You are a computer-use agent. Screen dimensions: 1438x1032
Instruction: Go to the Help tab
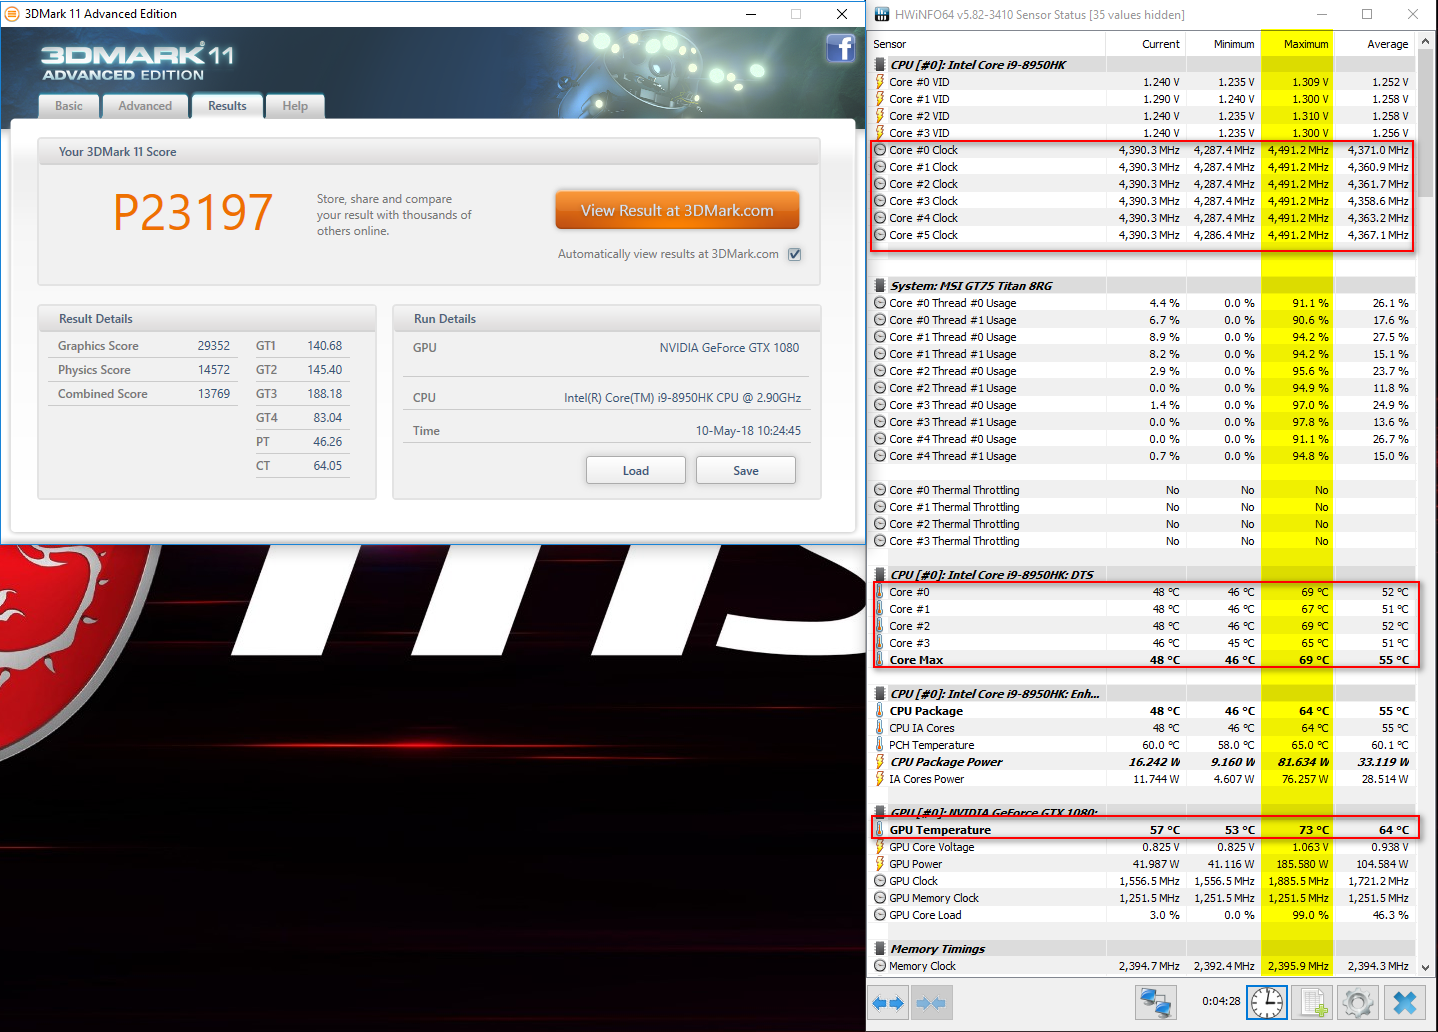click(295, 106)
